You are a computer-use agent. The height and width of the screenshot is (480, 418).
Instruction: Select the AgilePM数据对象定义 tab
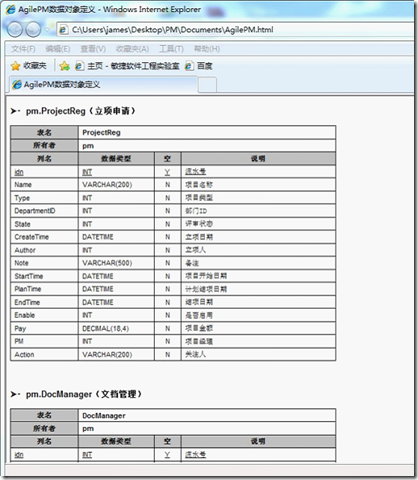(x=104, y=85)
